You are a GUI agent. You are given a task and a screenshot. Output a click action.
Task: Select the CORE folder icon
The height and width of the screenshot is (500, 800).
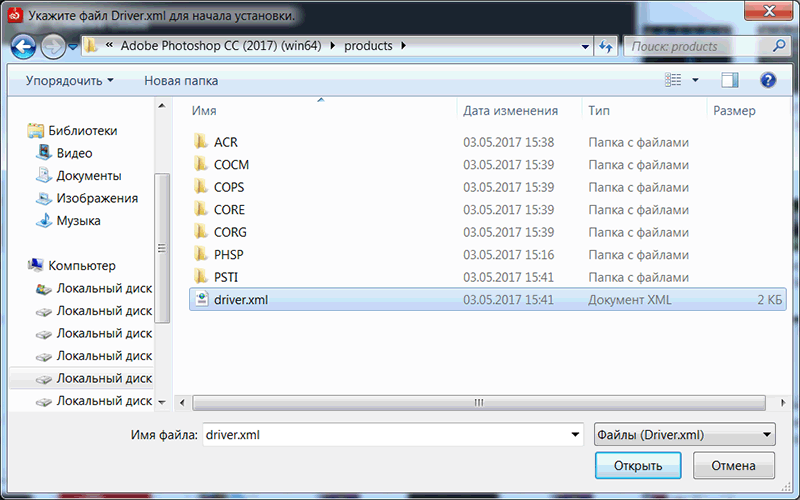pos(201,209)
